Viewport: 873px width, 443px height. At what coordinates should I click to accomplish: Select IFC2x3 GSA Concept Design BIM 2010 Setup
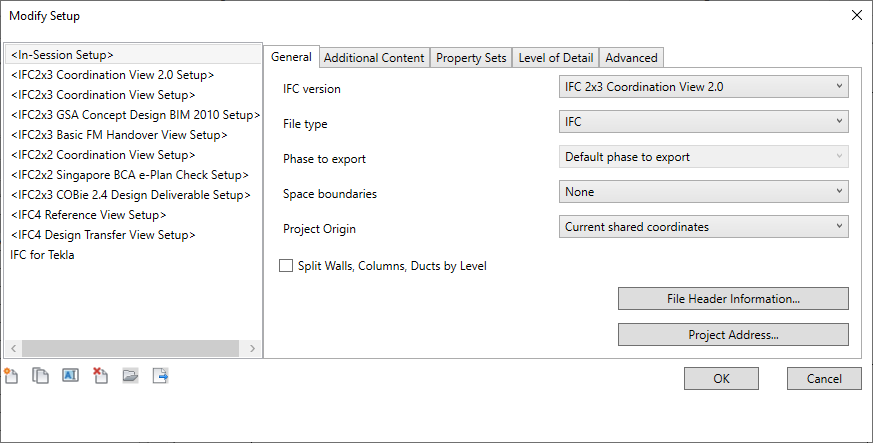point(133,115)
